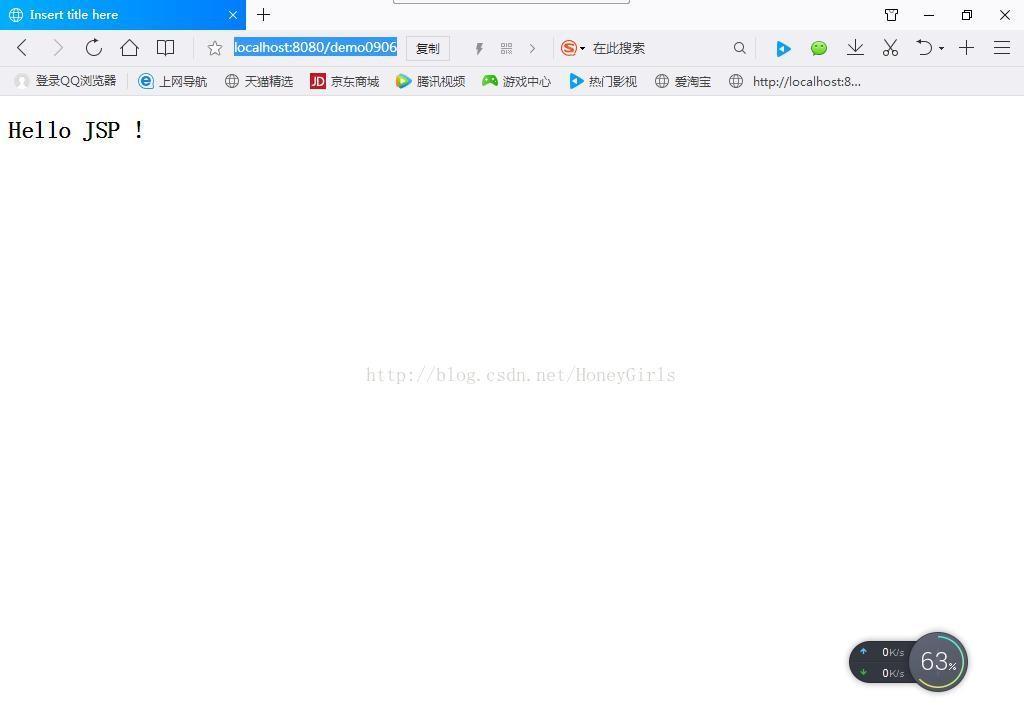Image resolution: width=1024 pixels, height=728 pixels.
Task: Expand the extensions overflow chevron
Action: coord(532,47)
